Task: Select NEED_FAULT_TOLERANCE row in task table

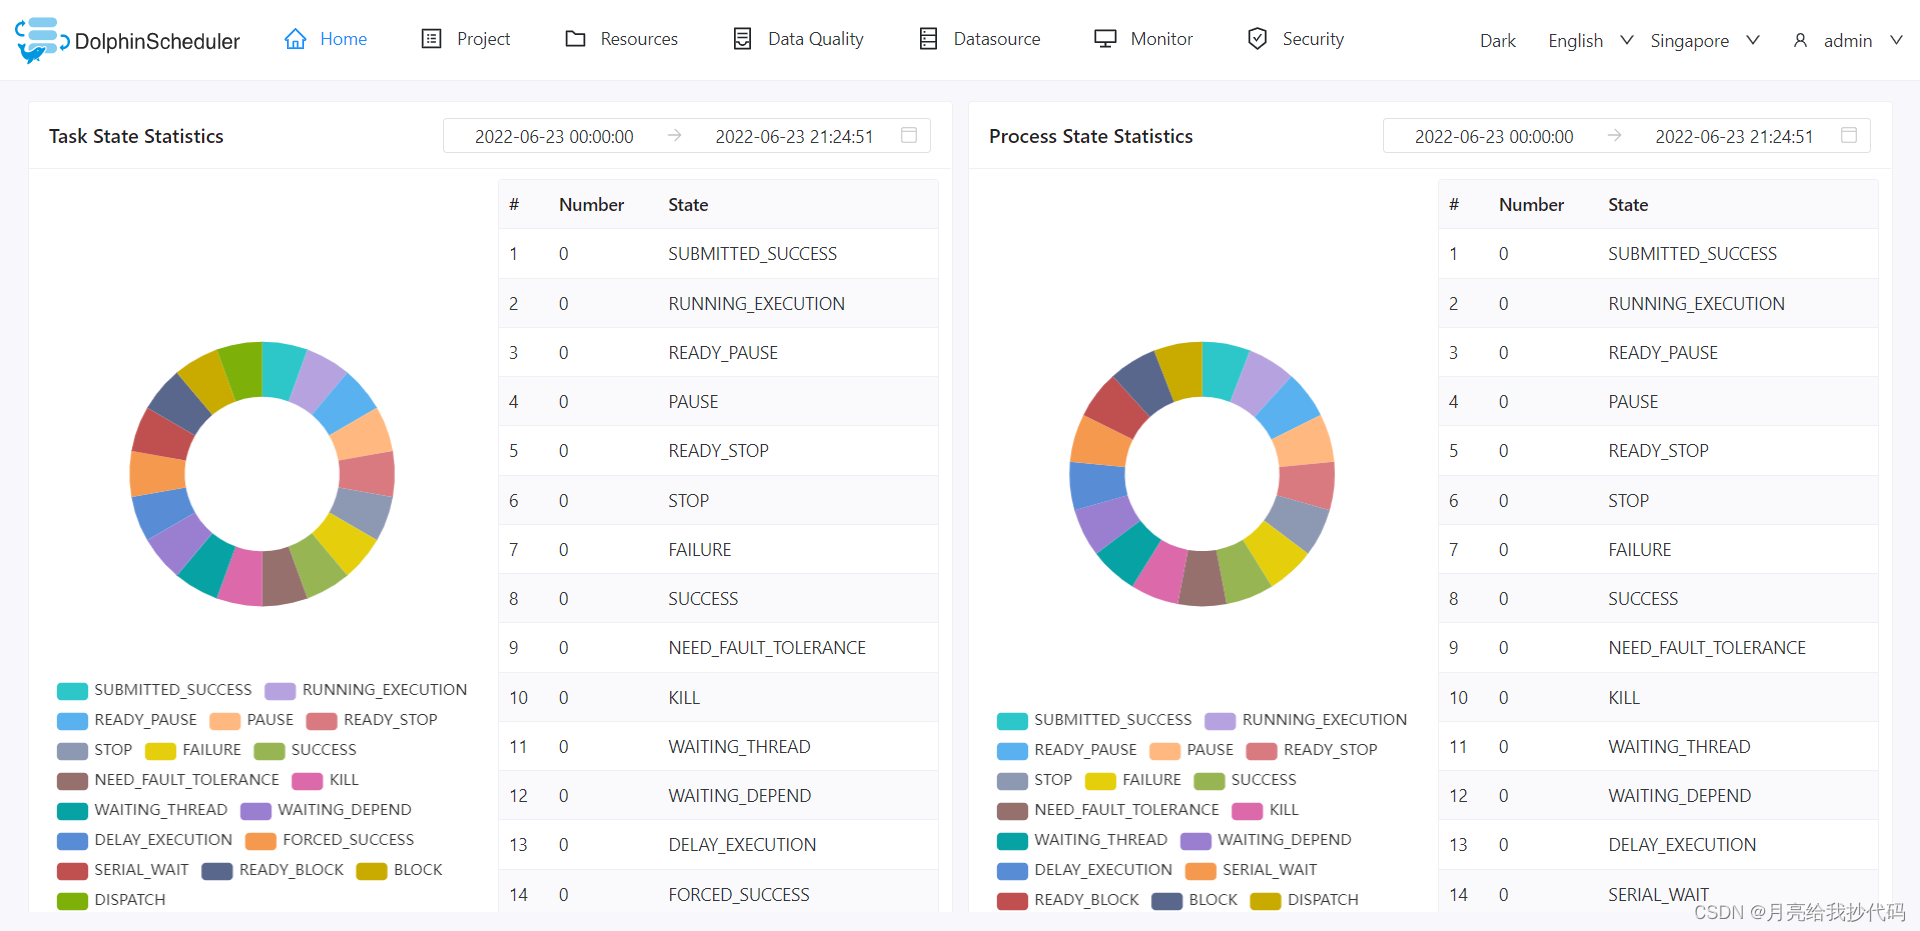Action: click(x=718, y=648)
